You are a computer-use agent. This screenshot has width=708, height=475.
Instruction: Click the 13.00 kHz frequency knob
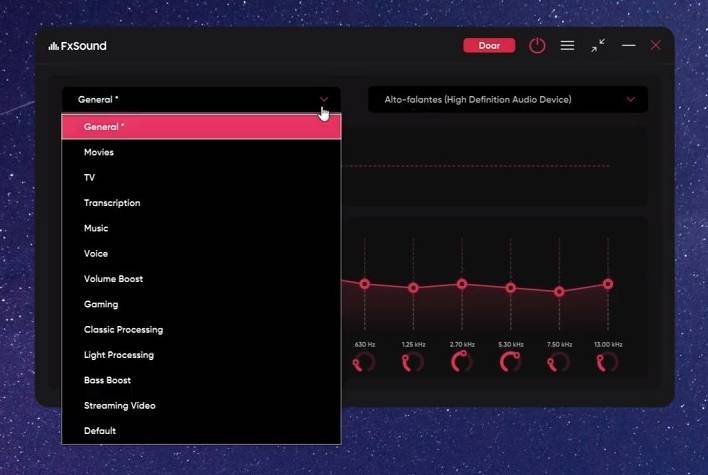click(608, 362)
